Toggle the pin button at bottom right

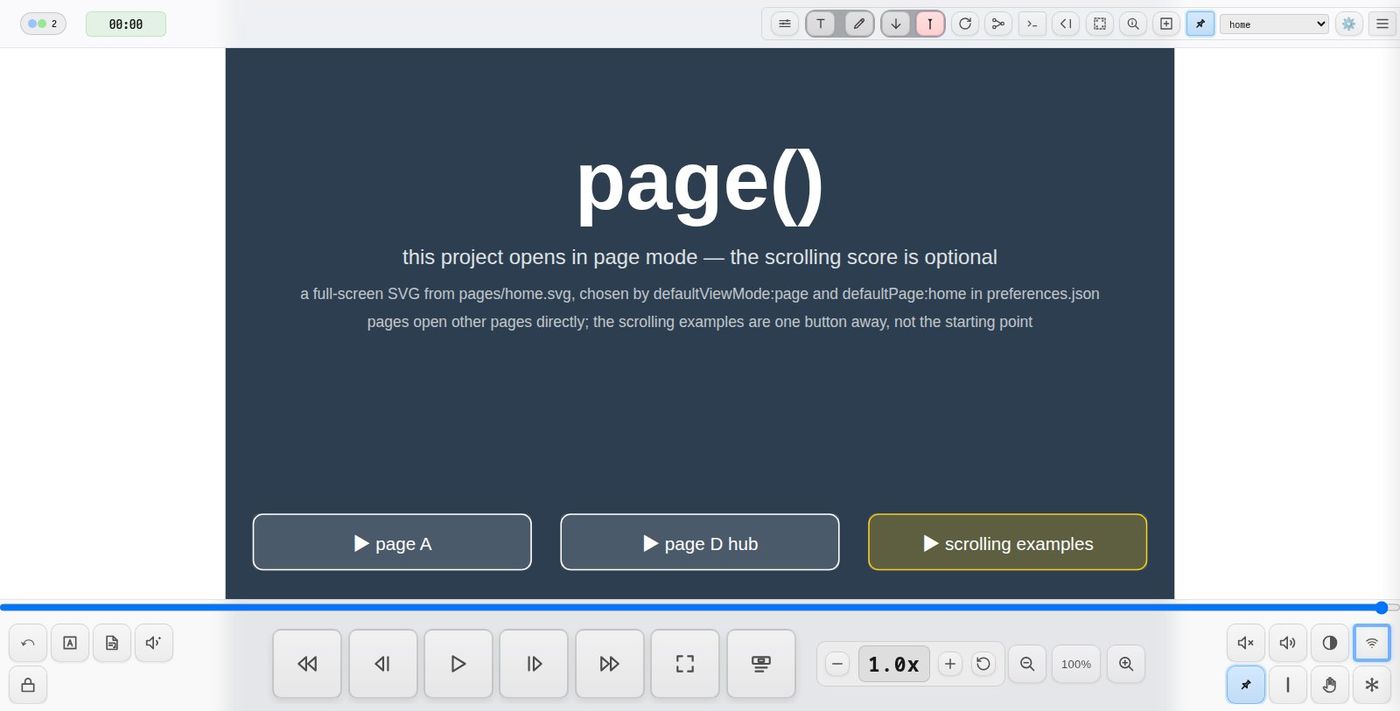(x=1246, y=685)
